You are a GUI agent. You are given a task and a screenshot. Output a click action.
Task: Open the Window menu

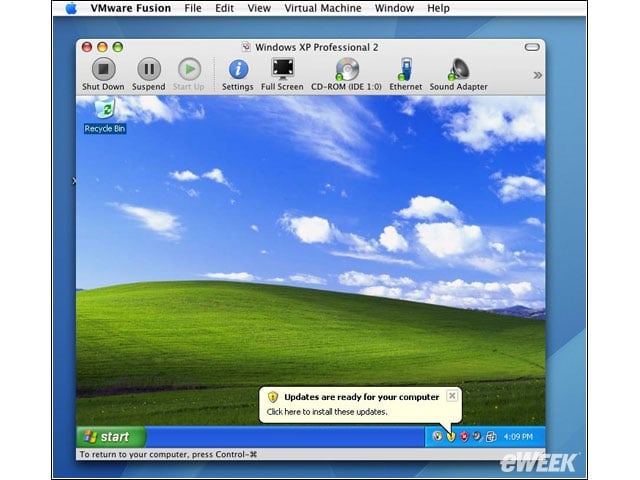(394, 8)
